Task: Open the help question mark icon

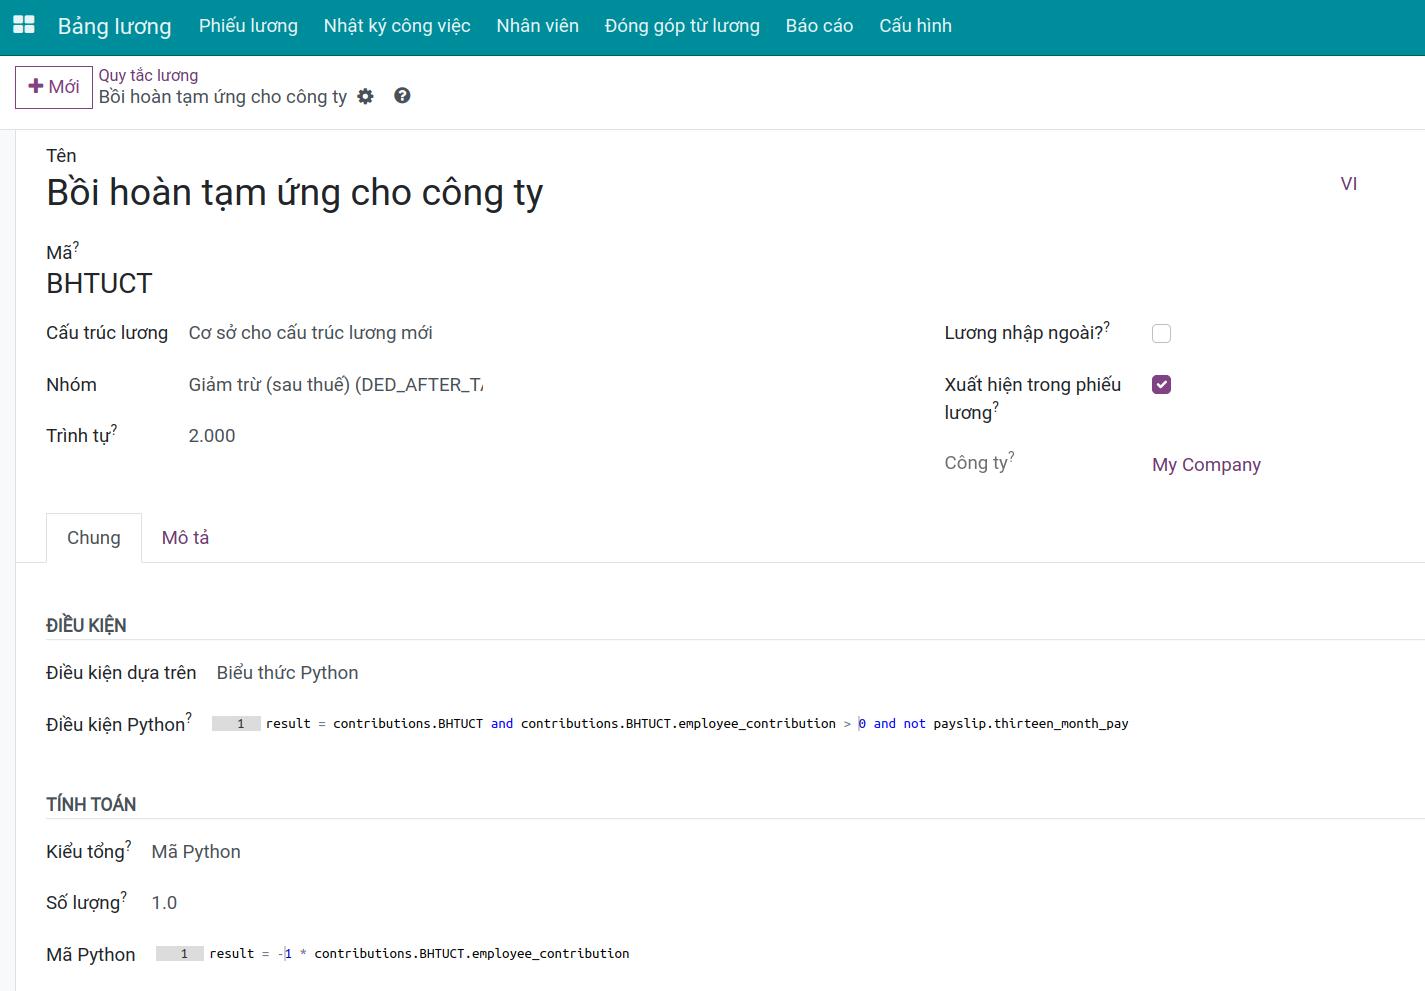Action: (x=402, y=96)
